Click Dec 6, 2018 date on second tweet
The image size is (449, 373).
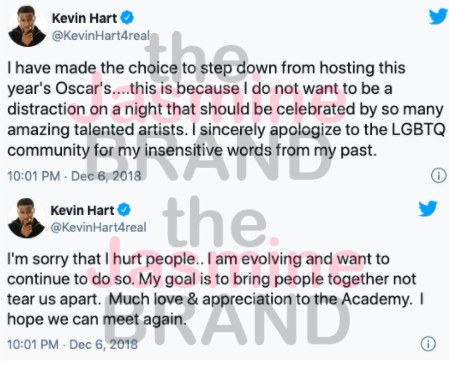[x=103, y=344]
